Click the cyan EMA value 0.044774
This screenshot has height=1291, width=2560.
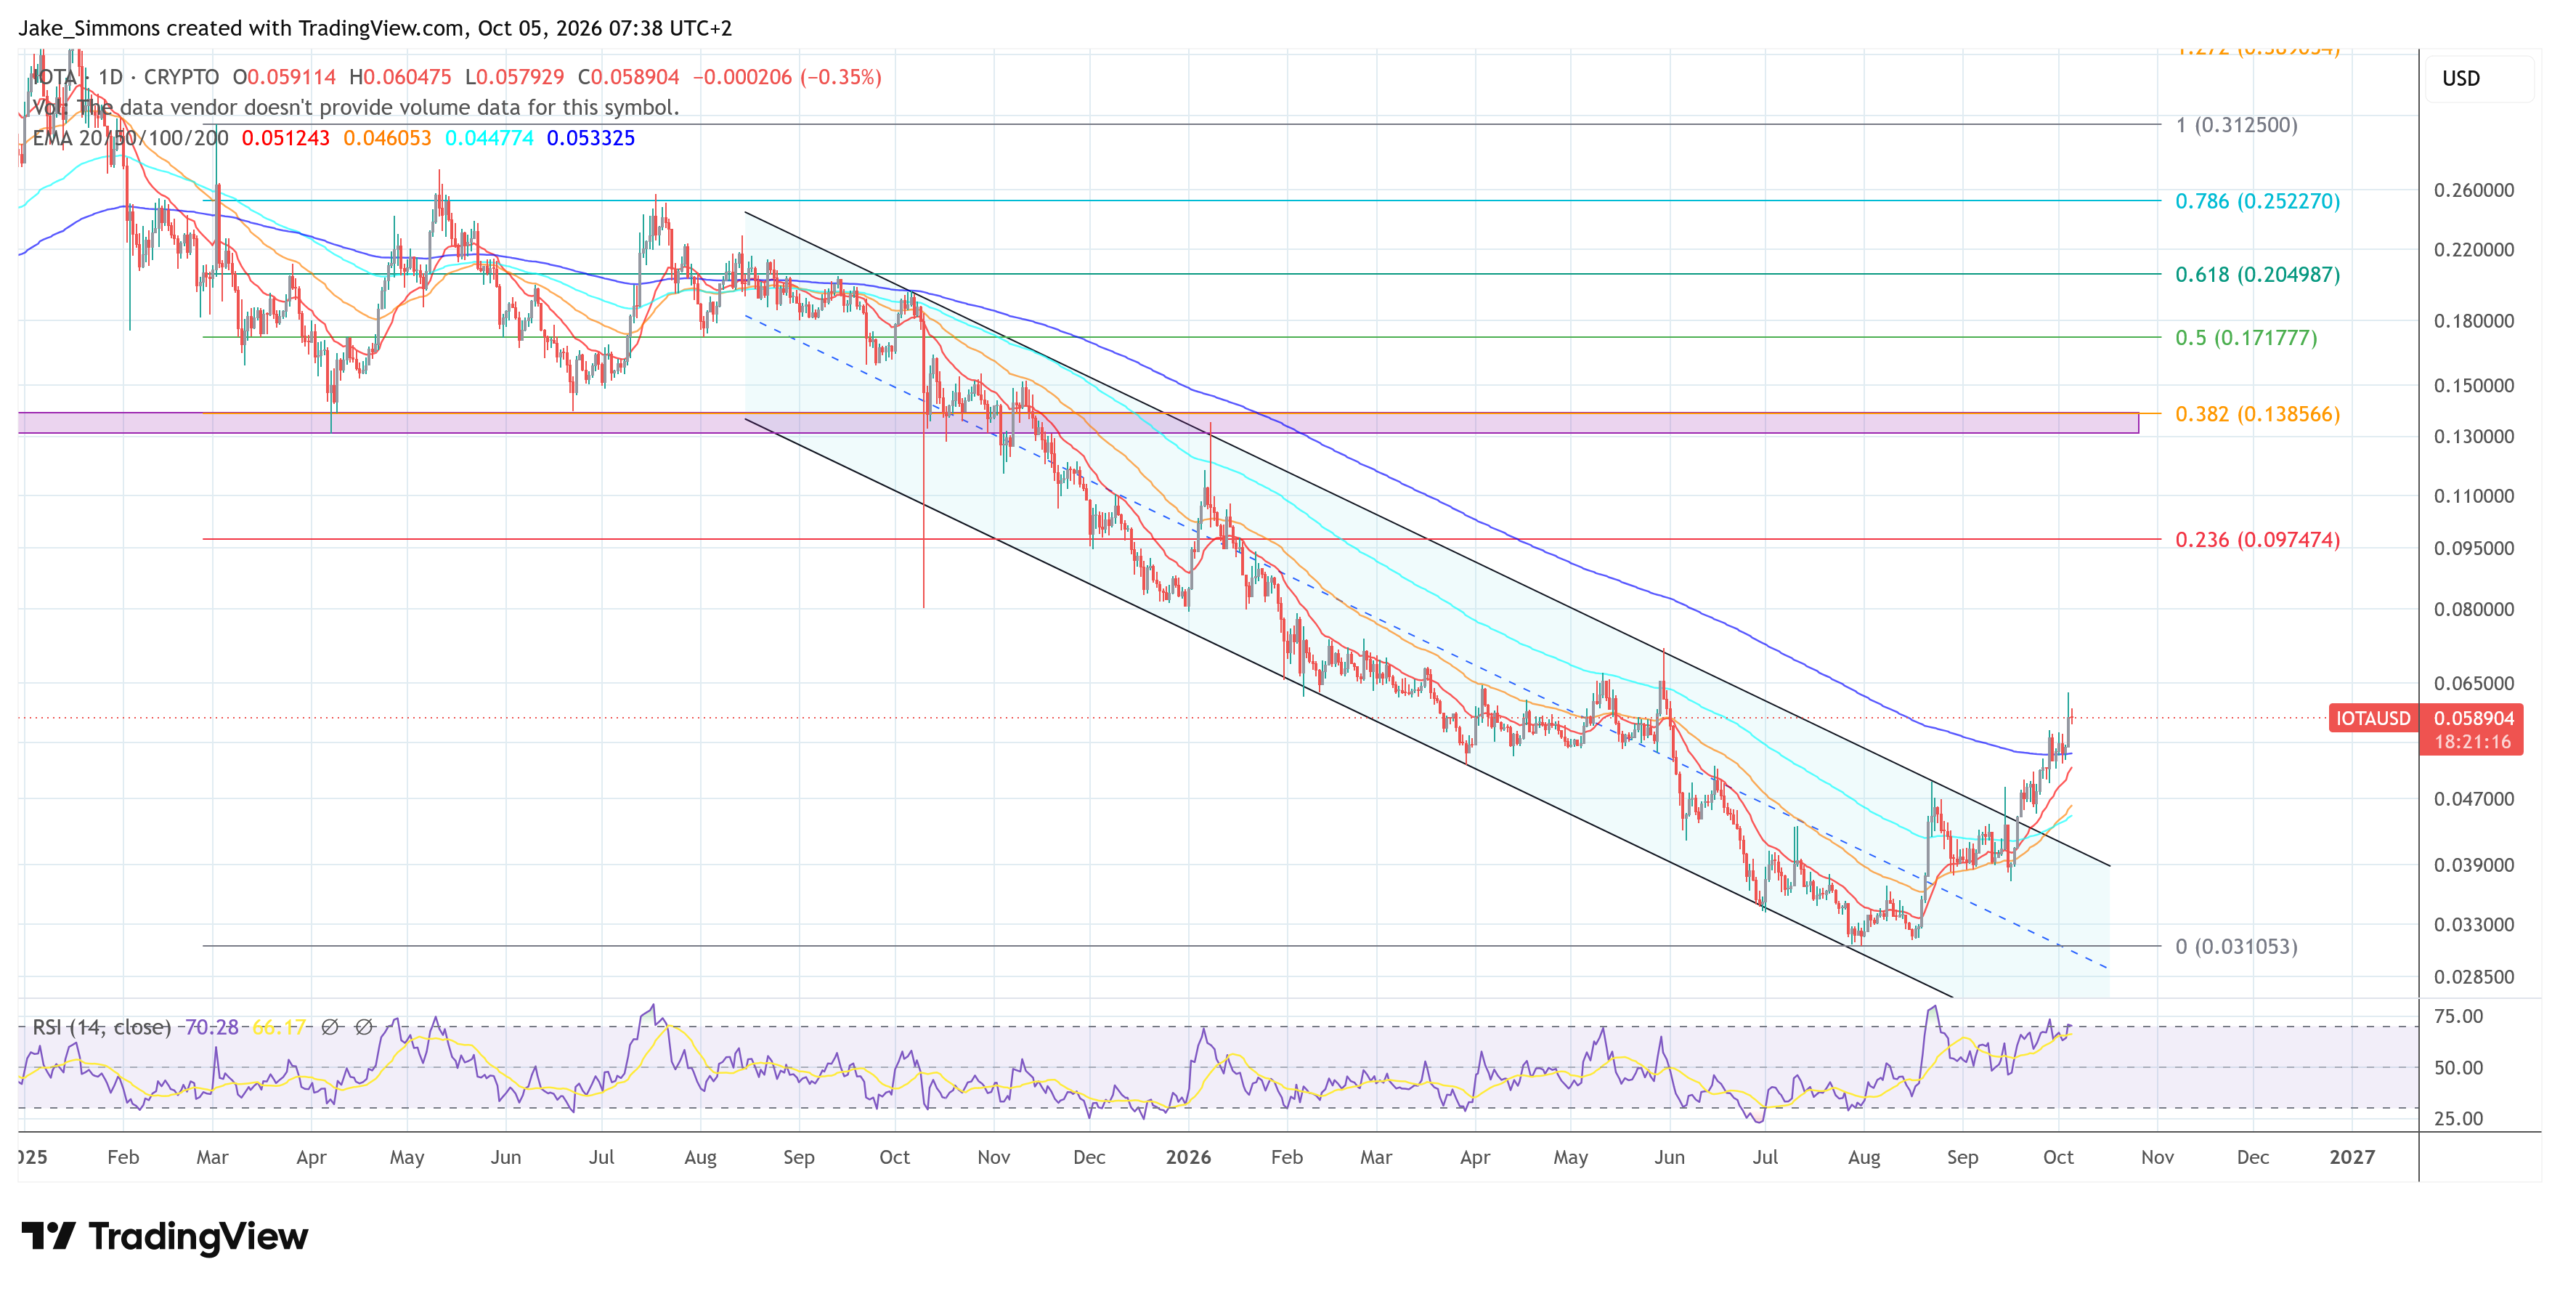point(489,138)
